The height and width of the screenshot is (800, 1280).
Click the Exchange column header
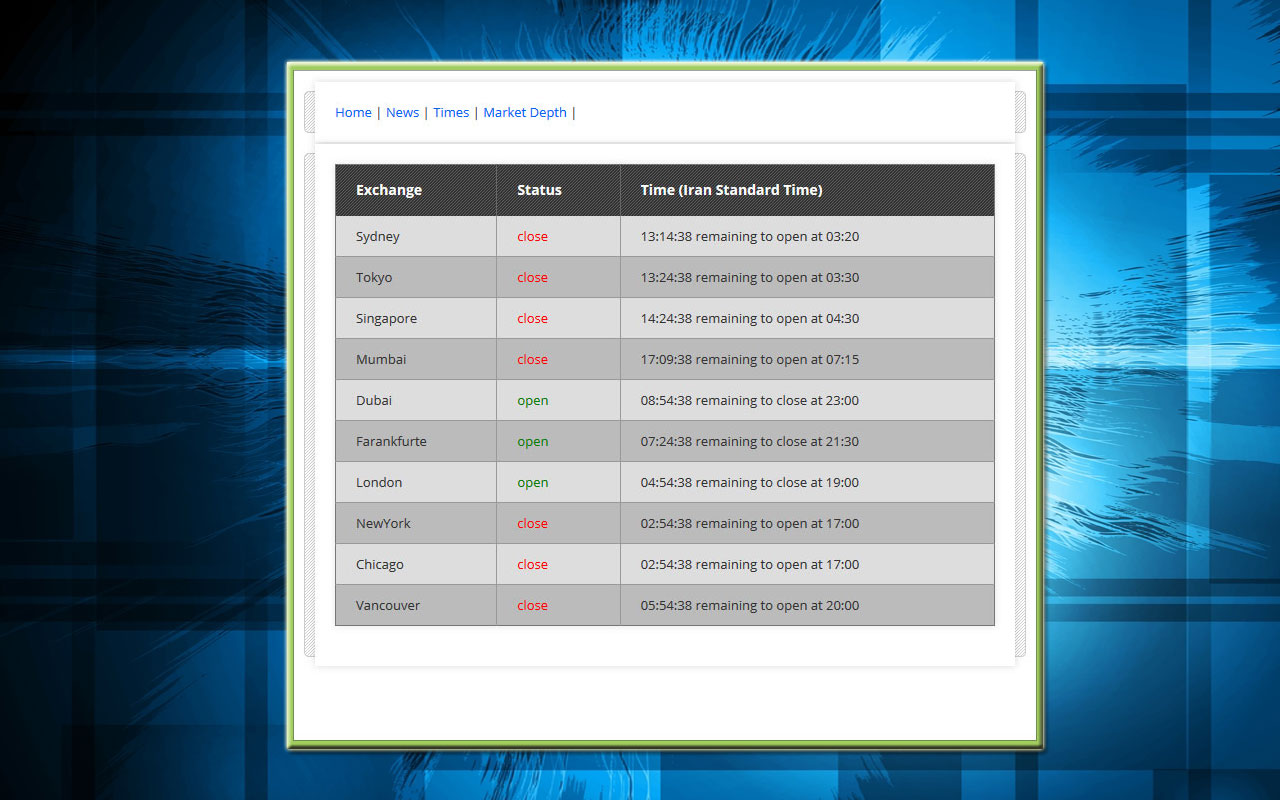pyautogui.click(x=389, y=190)
